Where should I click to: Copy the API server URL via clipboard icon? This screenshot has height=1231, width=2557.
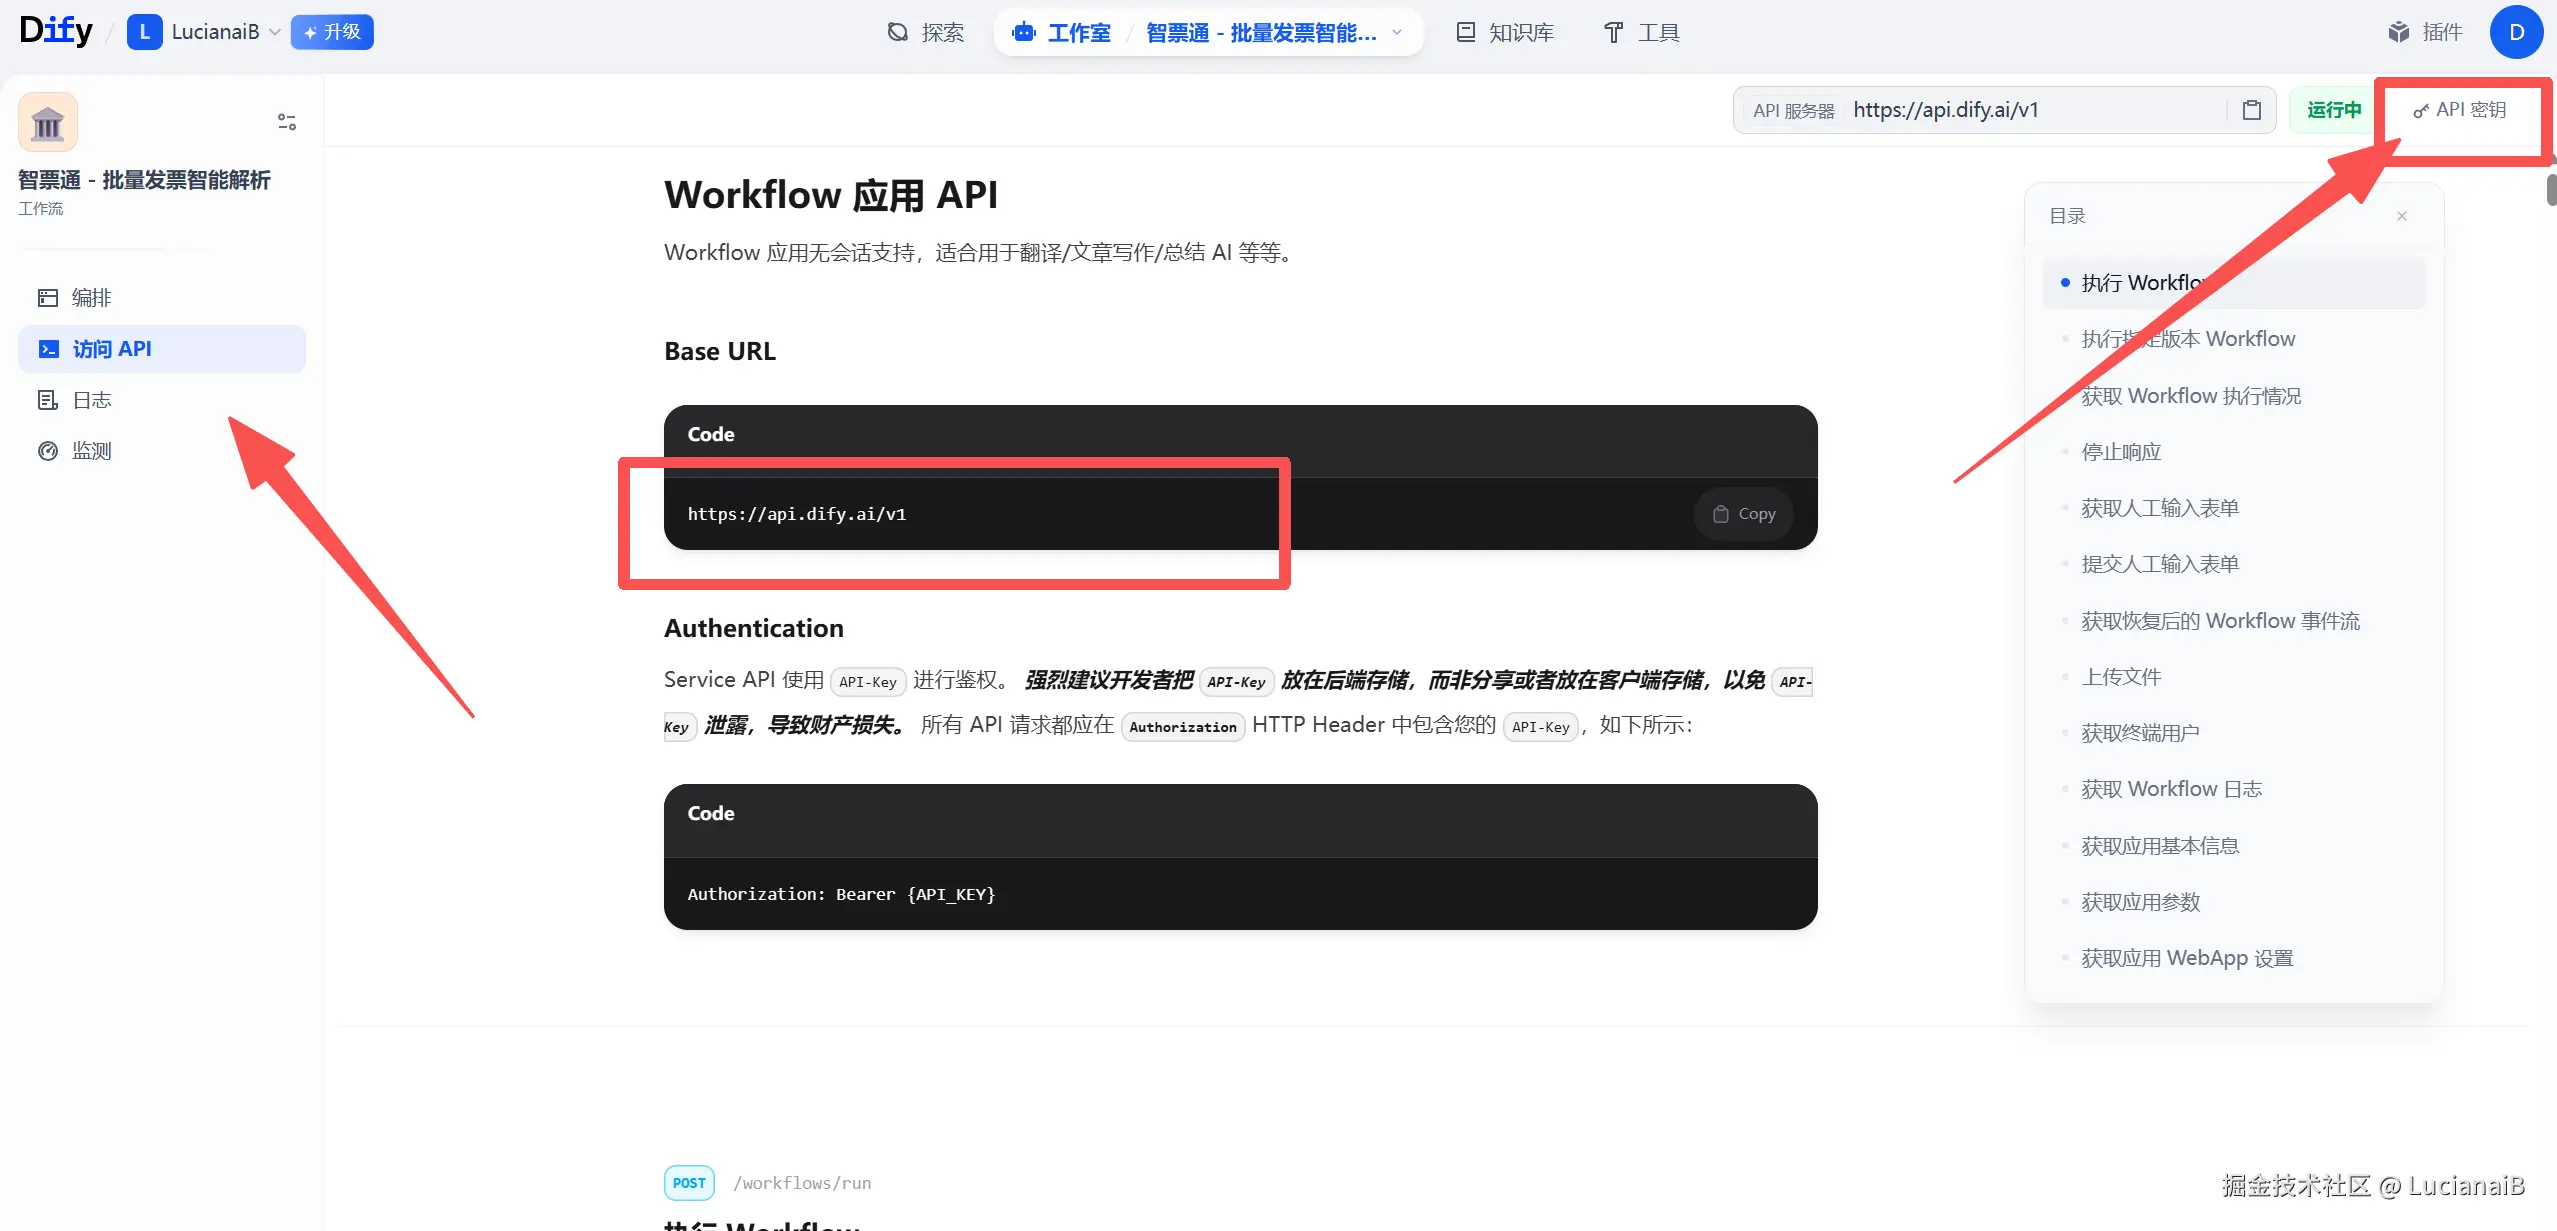coord(2251,110)
